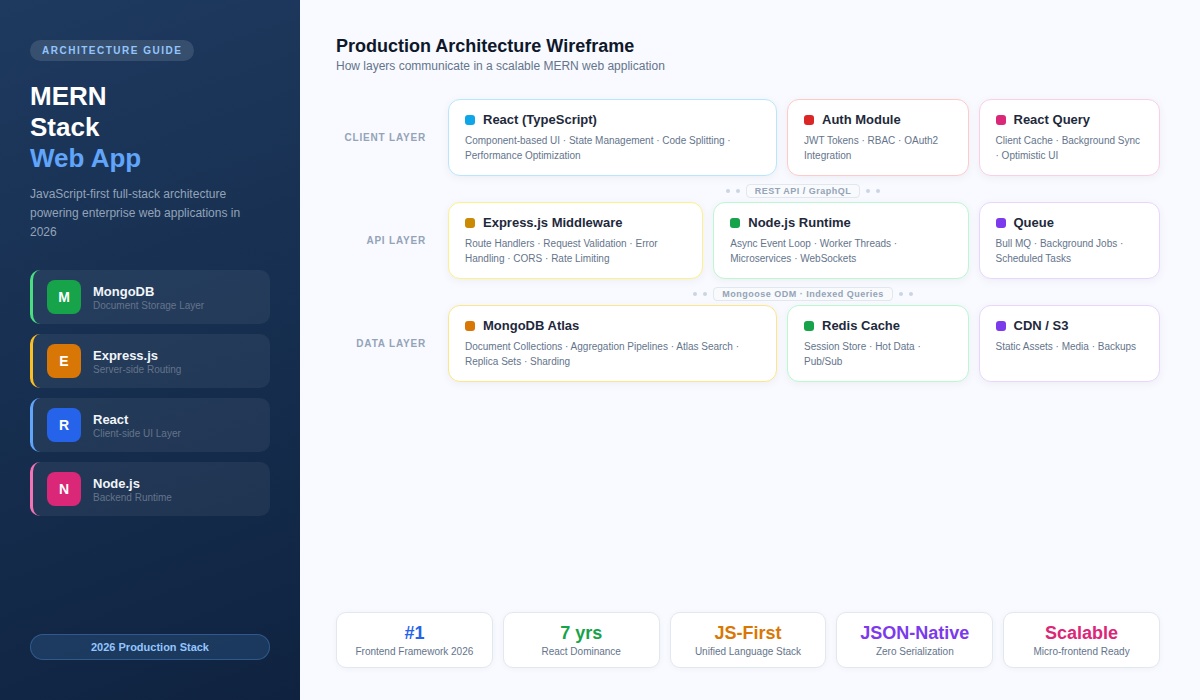This screenshot has width=1200, height=700.
Task: Click the purple square beside CDN / S3
Action: click(x=1001, y=326)
